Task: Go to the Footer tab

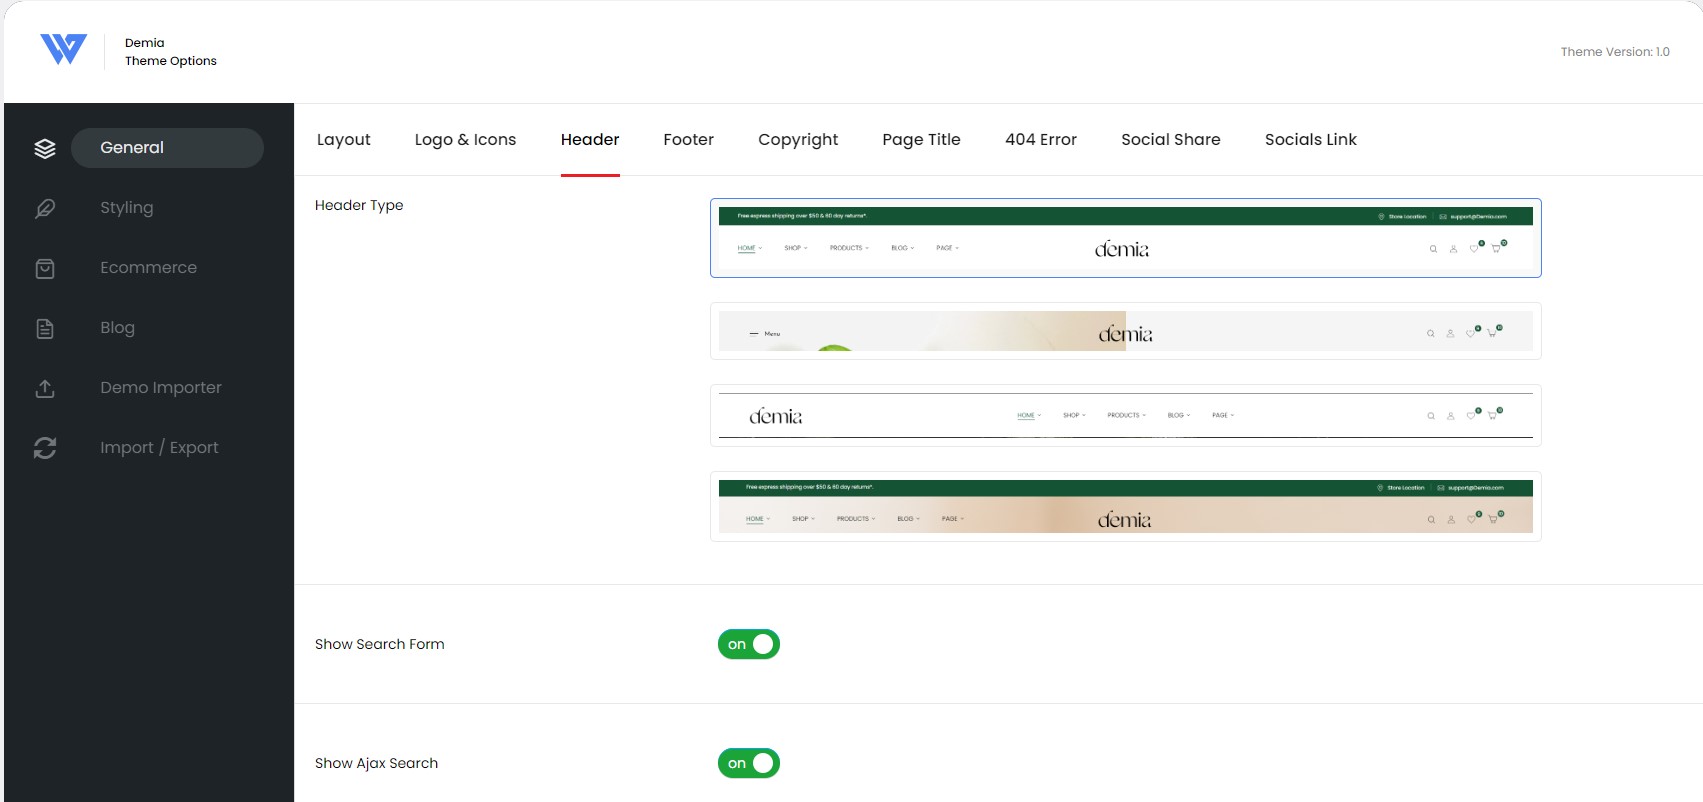Action: (689, 140)
